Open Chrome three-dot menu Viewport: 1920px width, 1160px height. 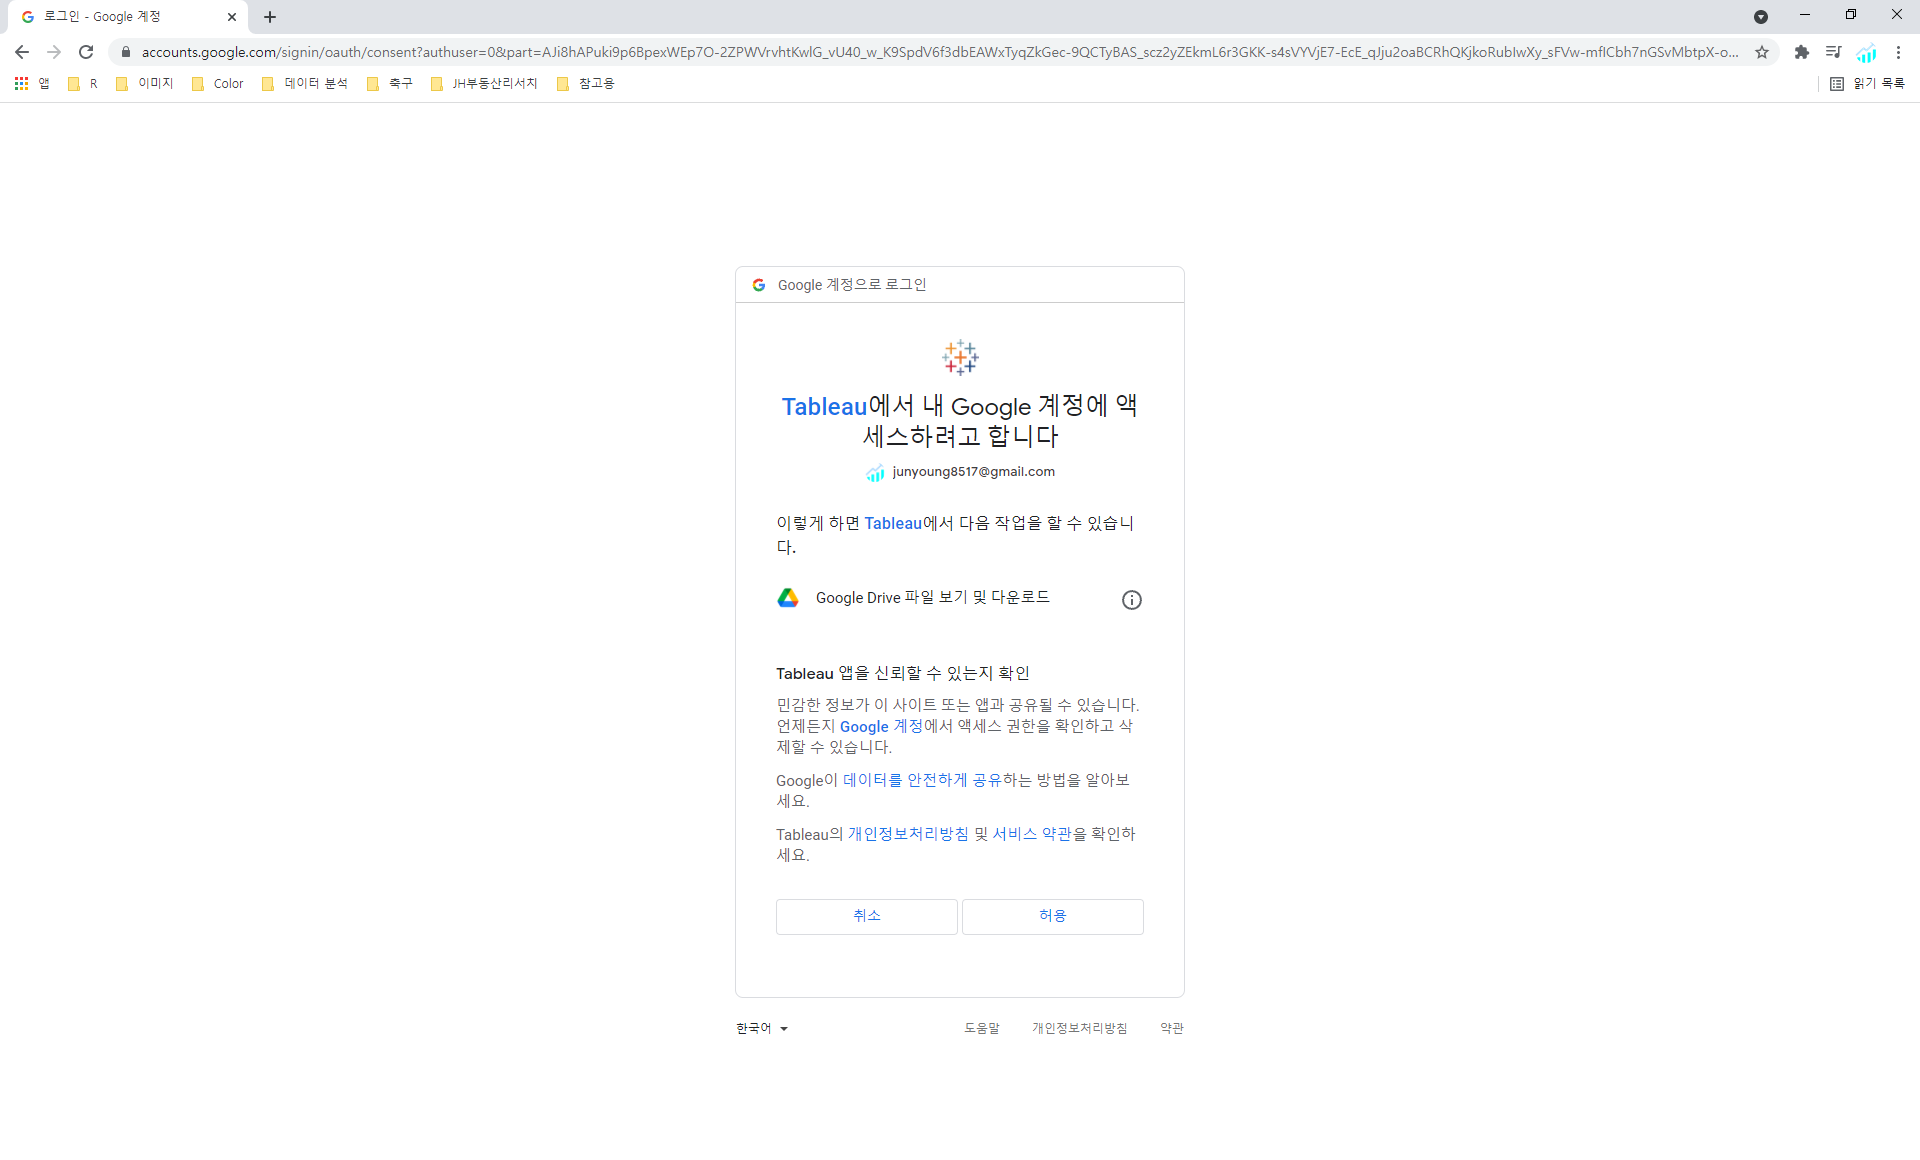pyautogui.click(x=1898, y=52)
